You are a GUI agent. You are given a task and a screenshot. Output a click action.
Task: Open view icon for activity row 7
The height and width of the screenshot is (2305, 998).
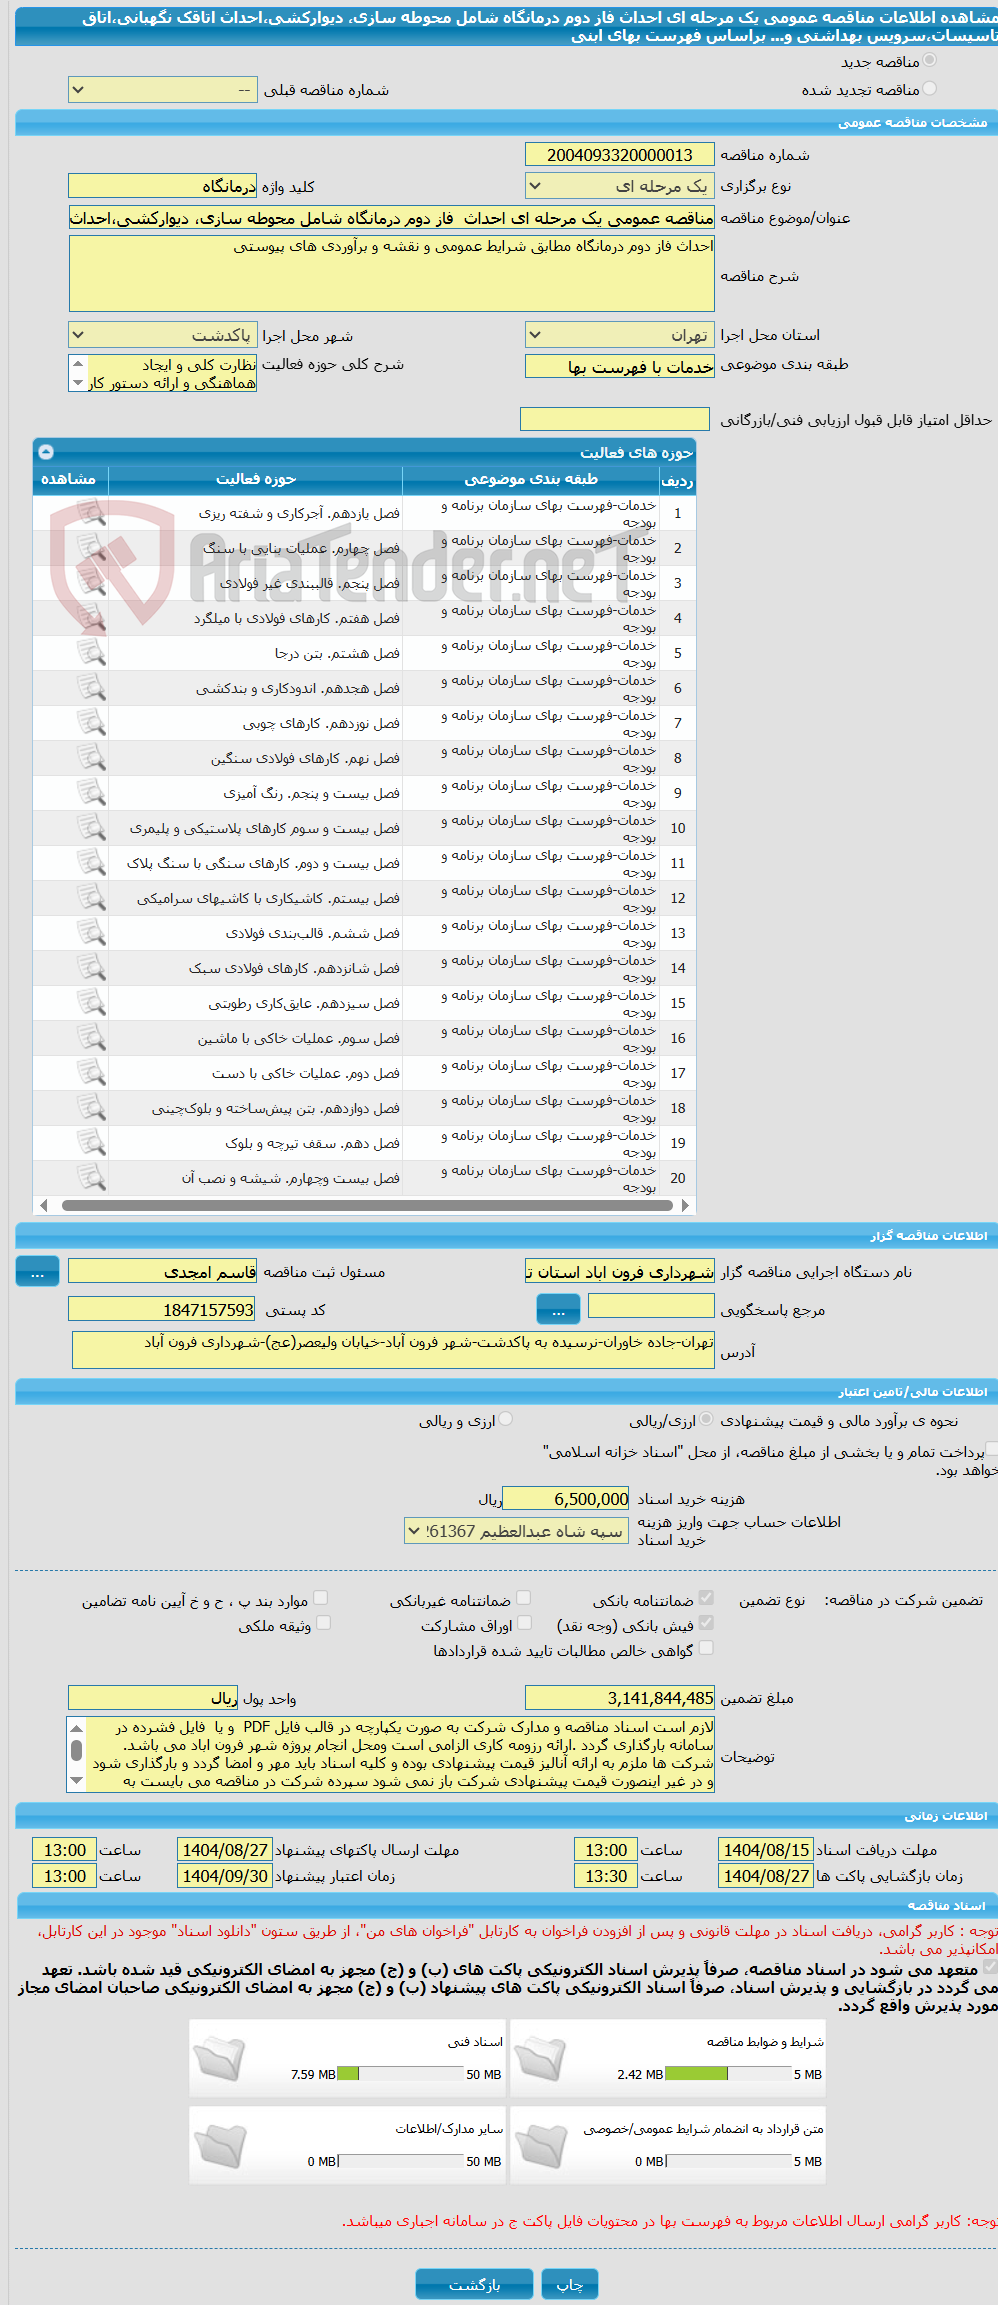(x=91, y=723)
